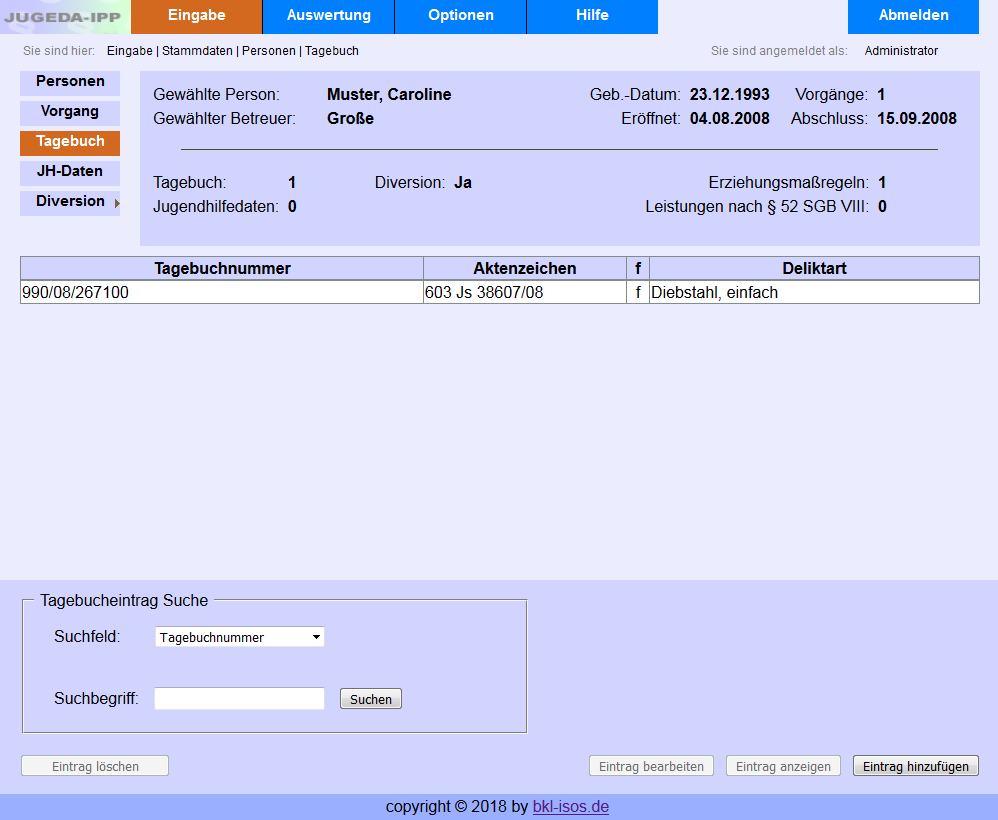Sort by Aktenzeichen column header
Screen dimensions: 998x820
click(525, 268)
